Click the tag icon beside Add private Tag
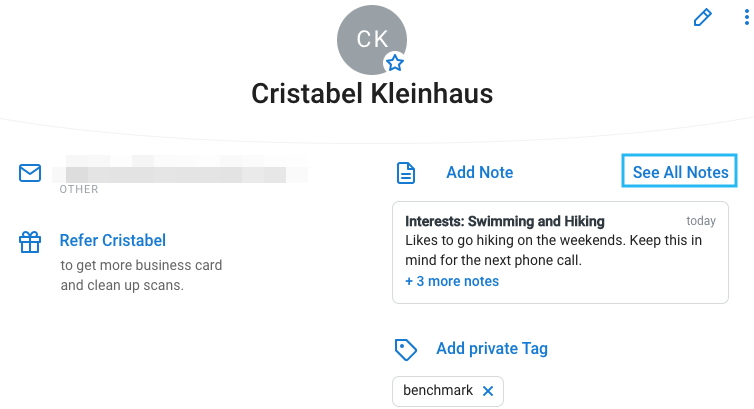The width and height of the screenshot is (754, 409). coord(405,349)
